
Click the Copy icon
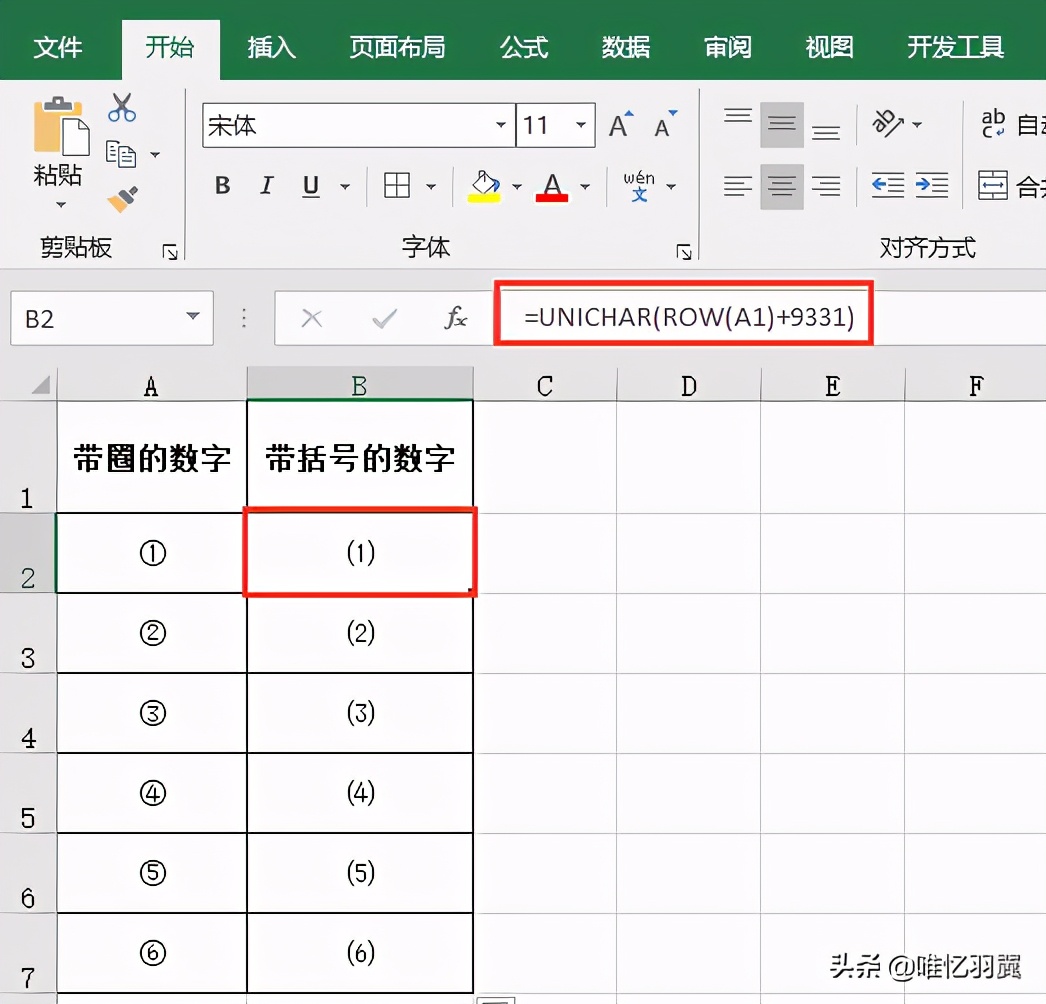[121, 154]
